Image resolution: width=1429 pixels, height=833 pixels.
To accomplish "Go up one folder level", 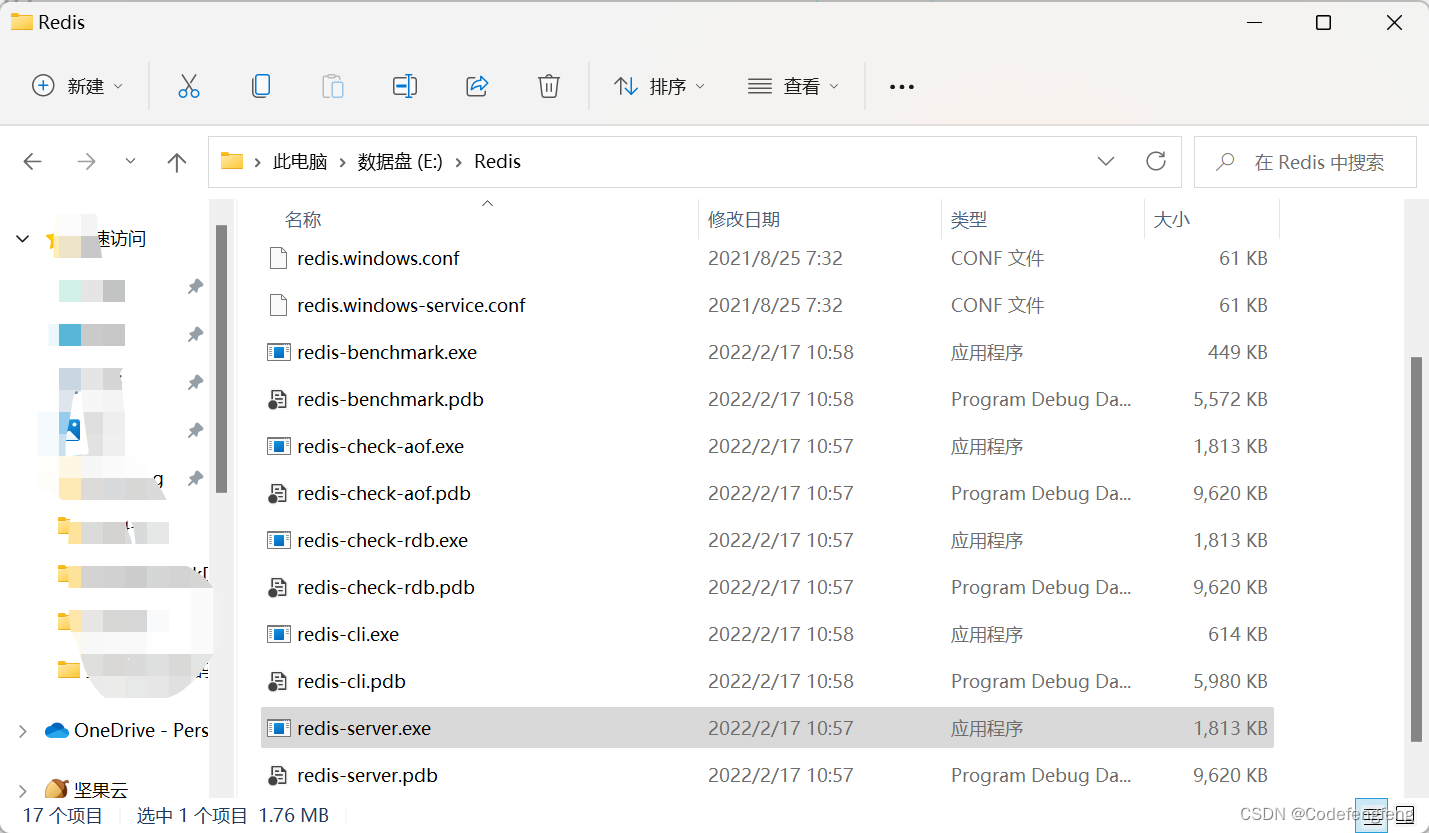I will (x=177, y=162).
